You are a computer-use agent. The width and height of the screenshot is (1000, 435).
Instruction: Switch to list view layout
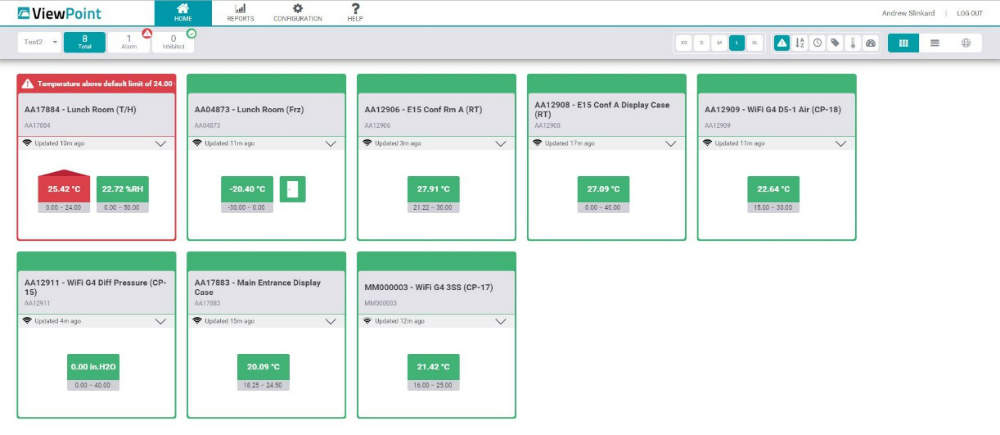(934, 43)
